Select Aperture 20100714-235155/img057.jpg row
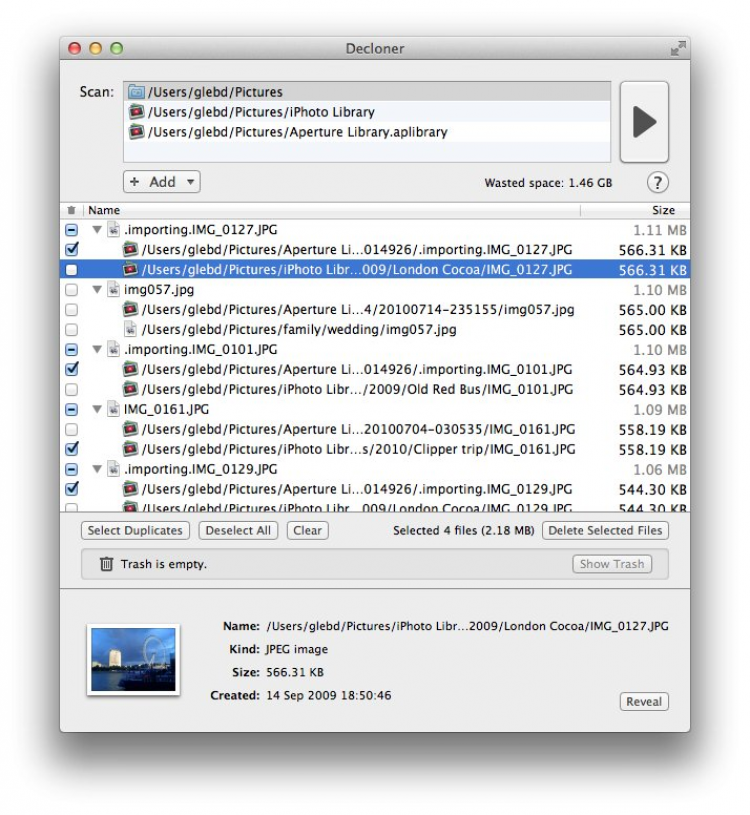 pos(375,309)
